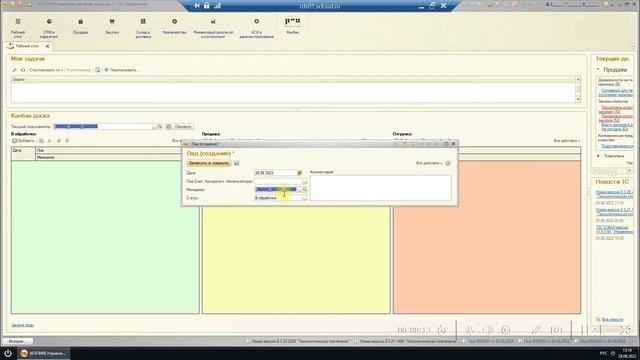
Task: Collapse the Продажи group in right panel
Action: coord(598,70)
